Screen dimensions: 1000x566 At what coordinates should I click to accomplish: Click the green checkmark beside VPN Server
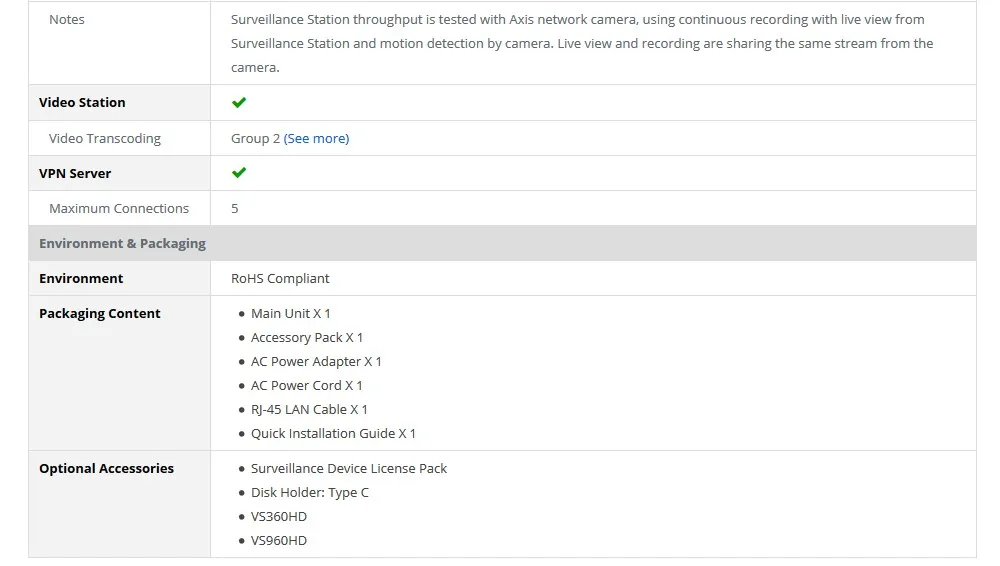coord(239,173)
